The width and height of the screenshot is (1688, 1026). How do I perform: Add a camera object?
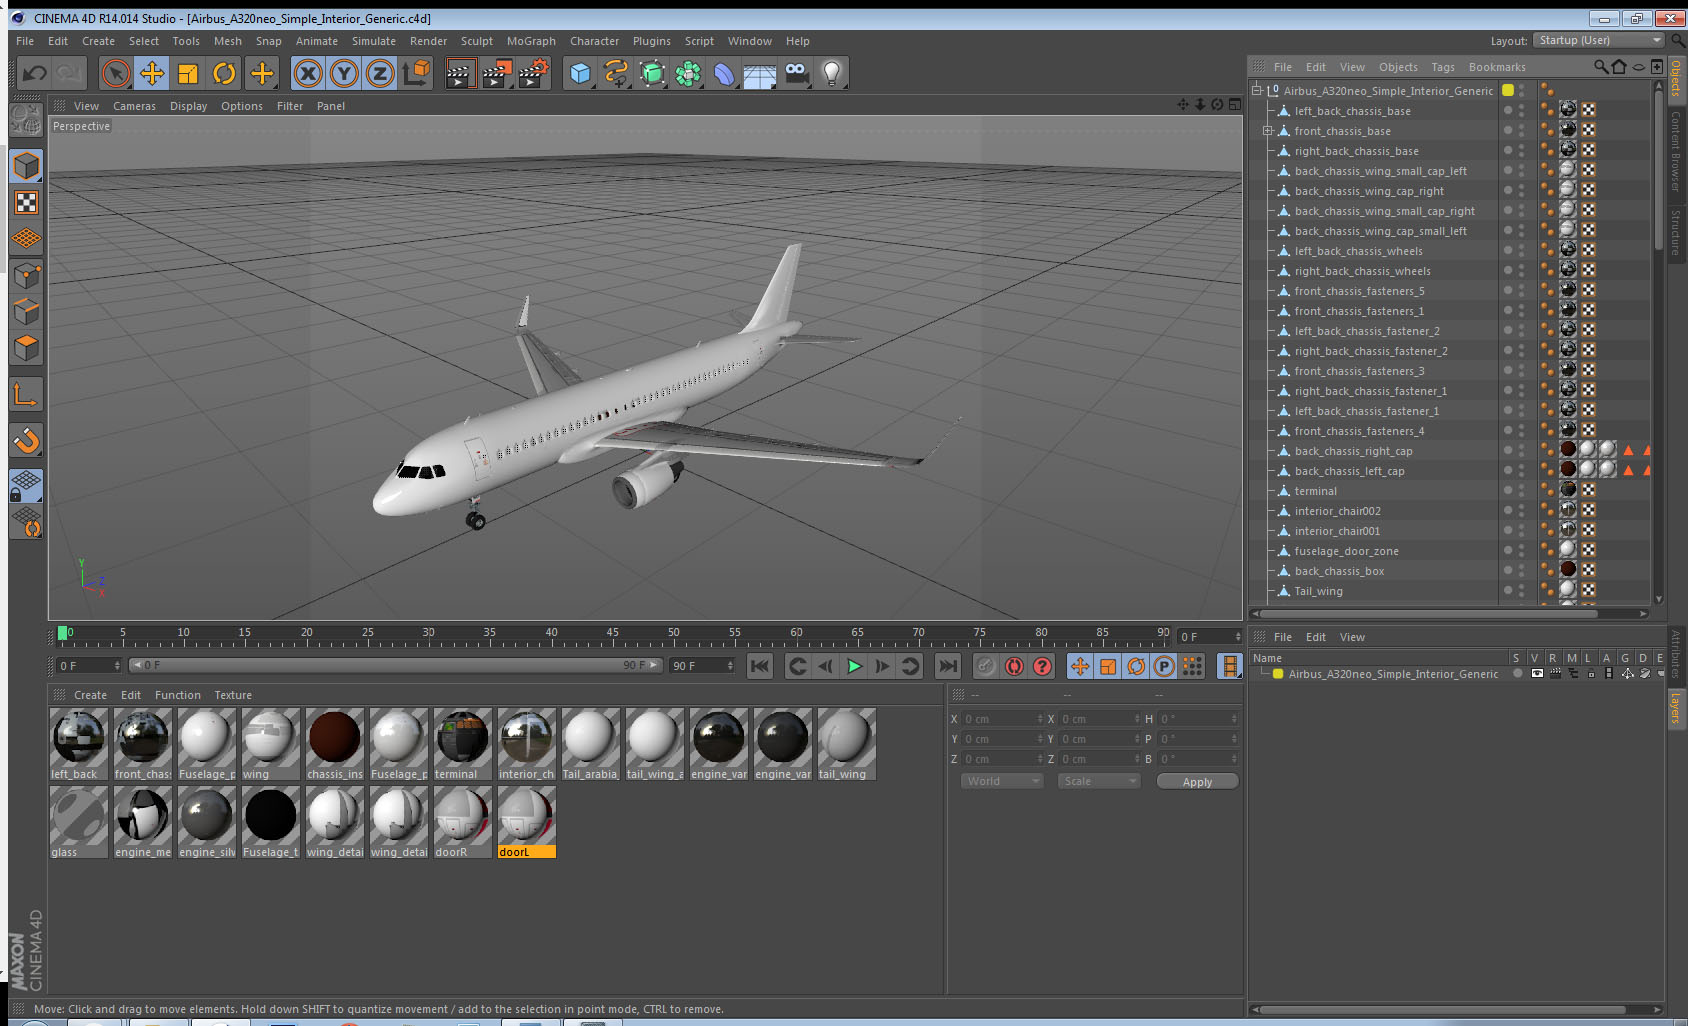coord(796,73)
